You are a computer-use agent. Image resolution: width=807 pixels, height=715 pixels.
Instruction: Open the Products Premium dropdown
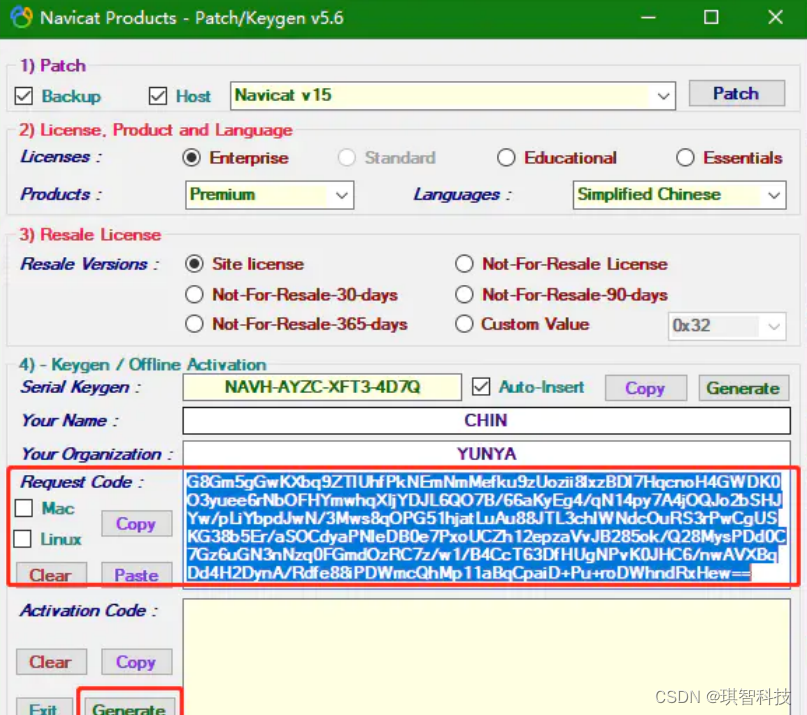(270, 195)
